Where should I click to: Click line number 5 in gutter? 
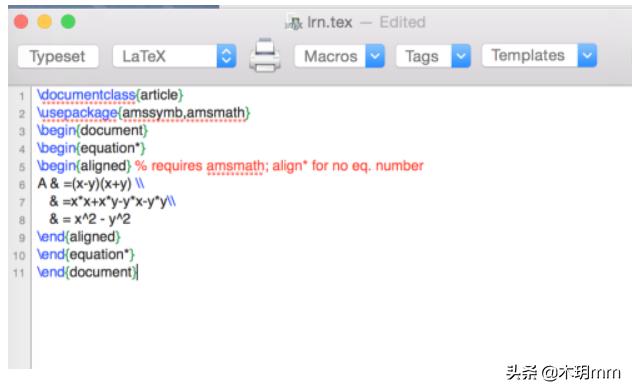point(22,167)
